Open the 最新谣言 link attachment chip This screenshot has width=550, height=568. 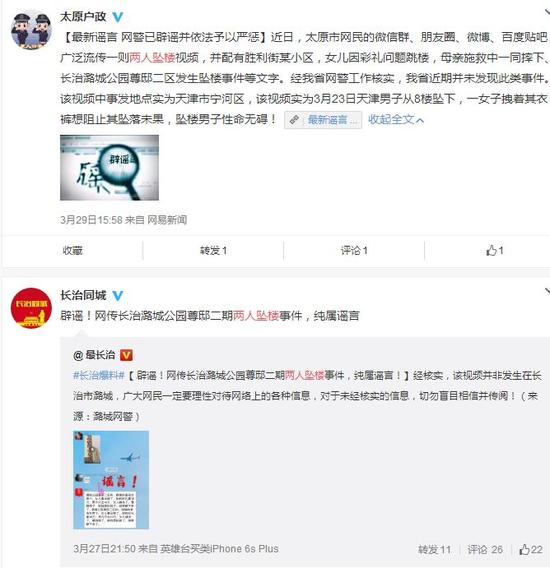click(323, 120)
